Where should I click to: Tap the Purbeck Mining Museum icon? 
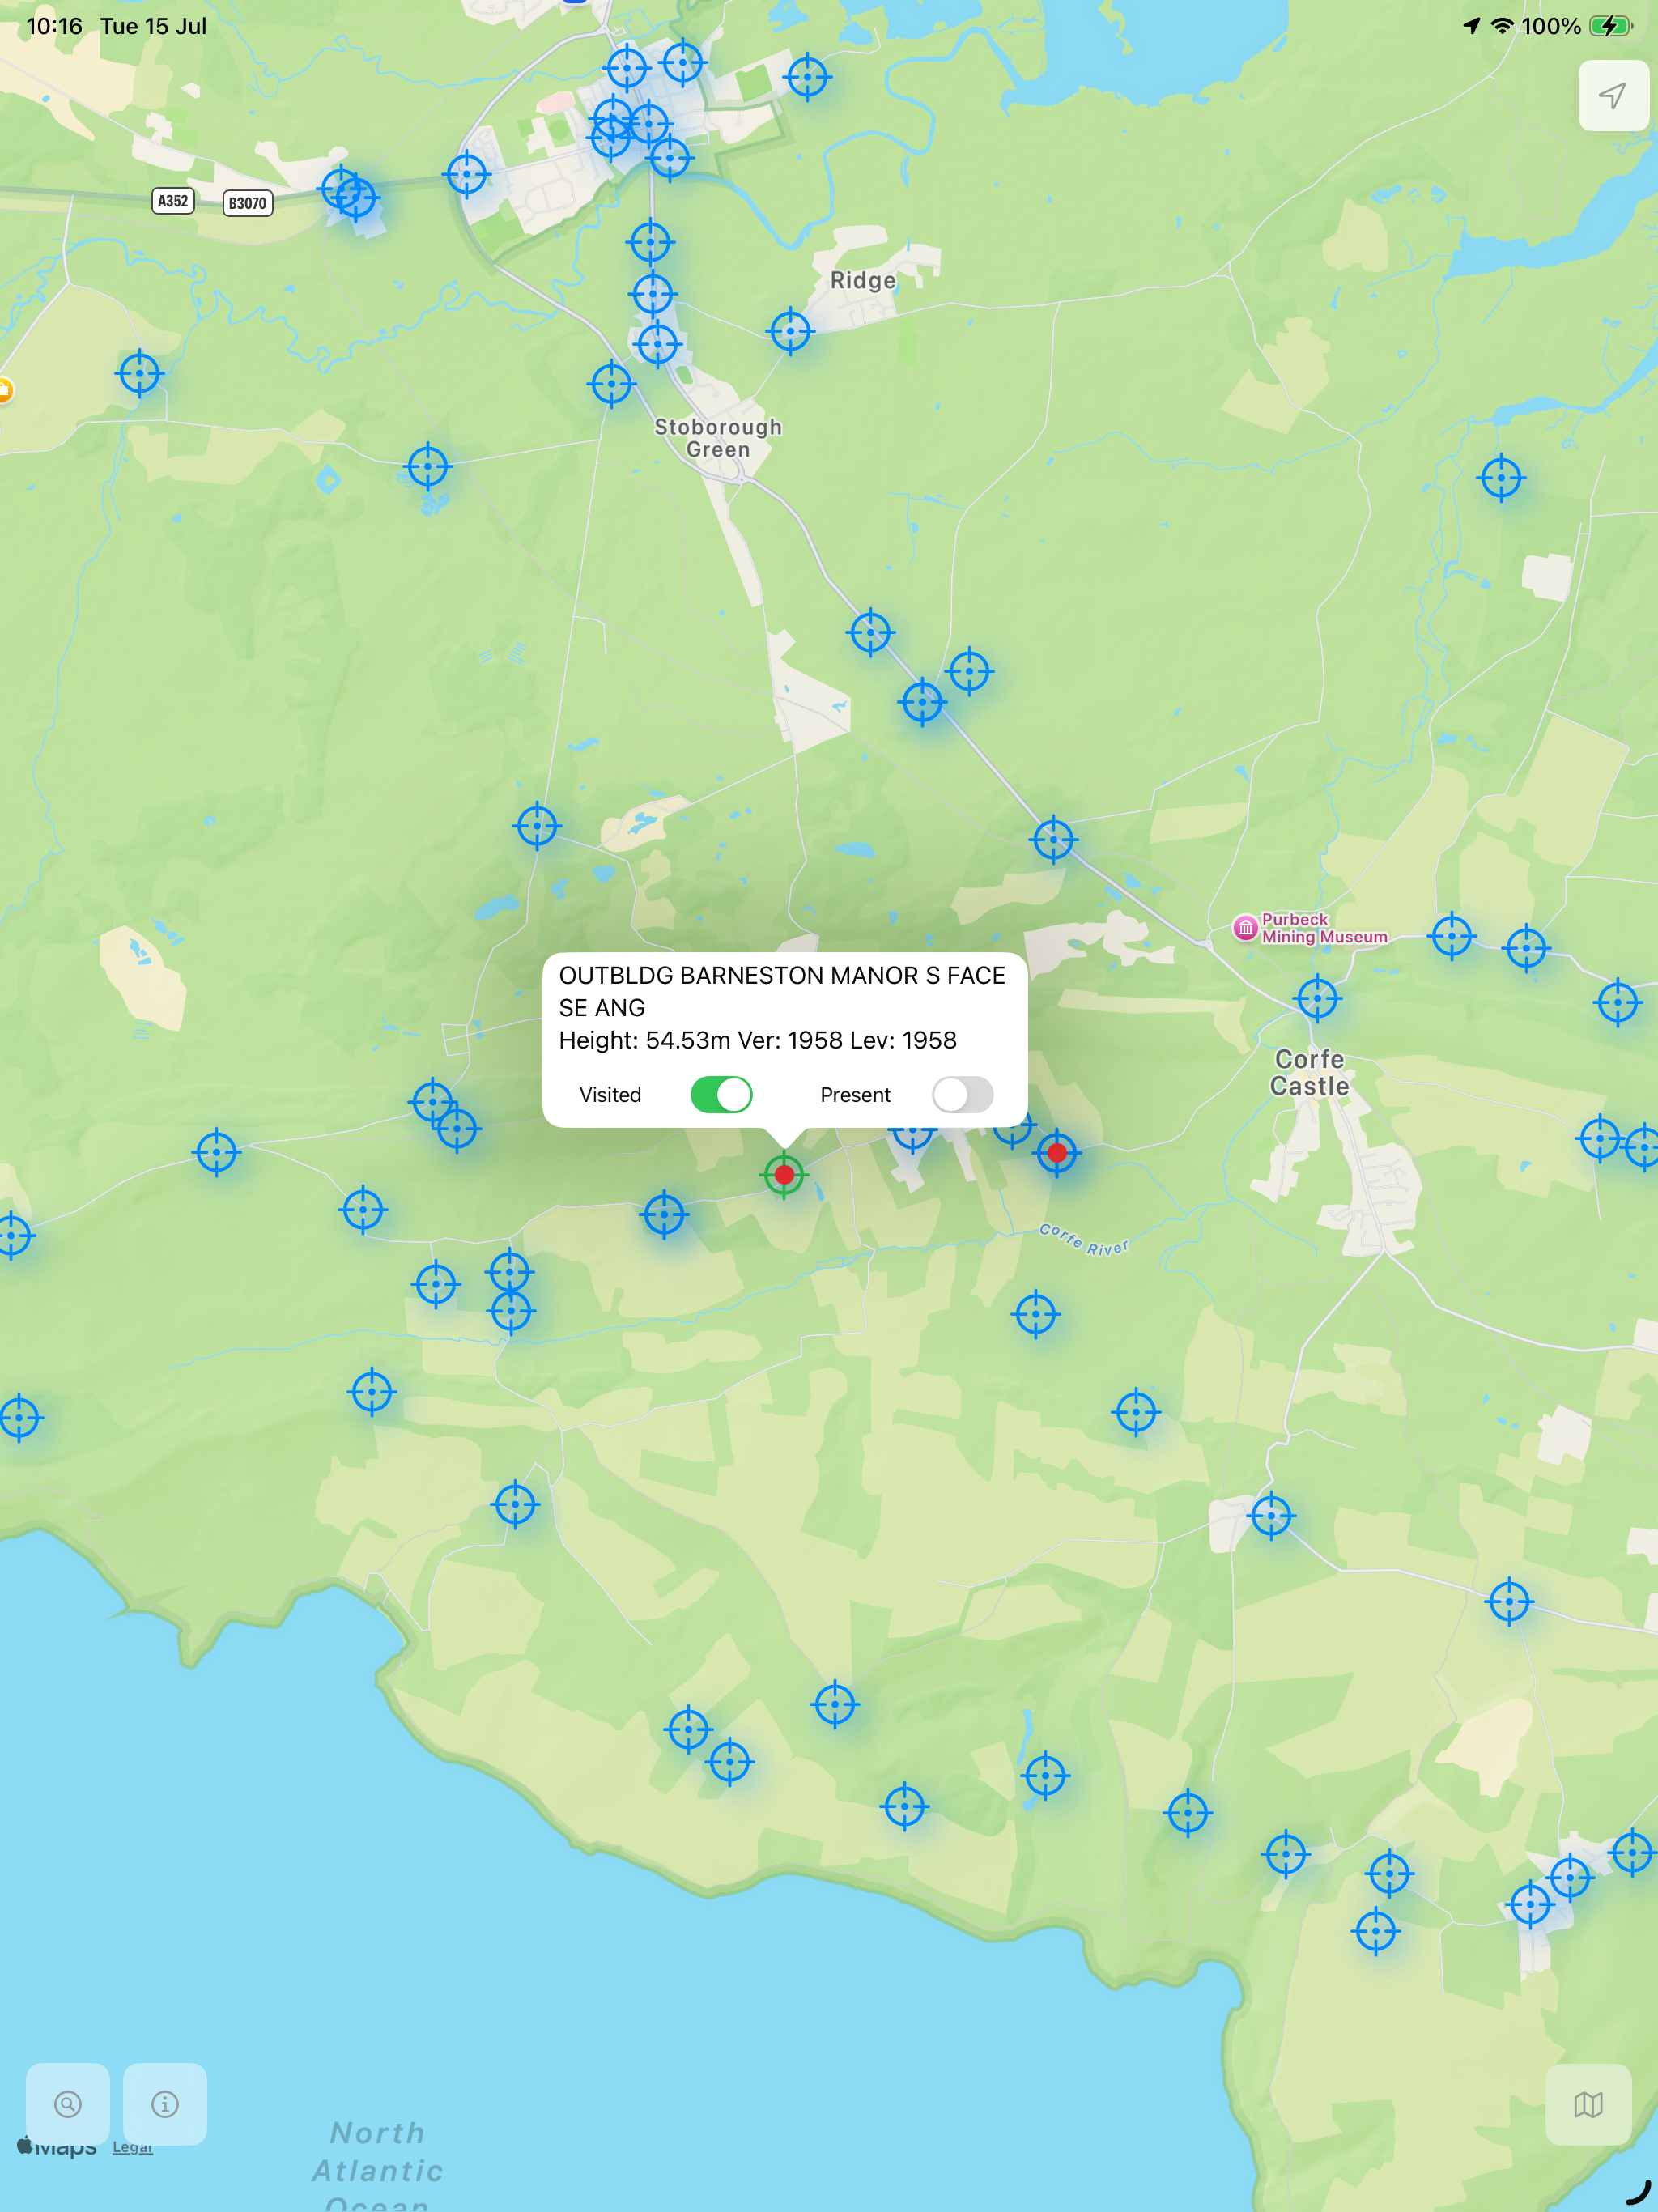click(1245, 928)
